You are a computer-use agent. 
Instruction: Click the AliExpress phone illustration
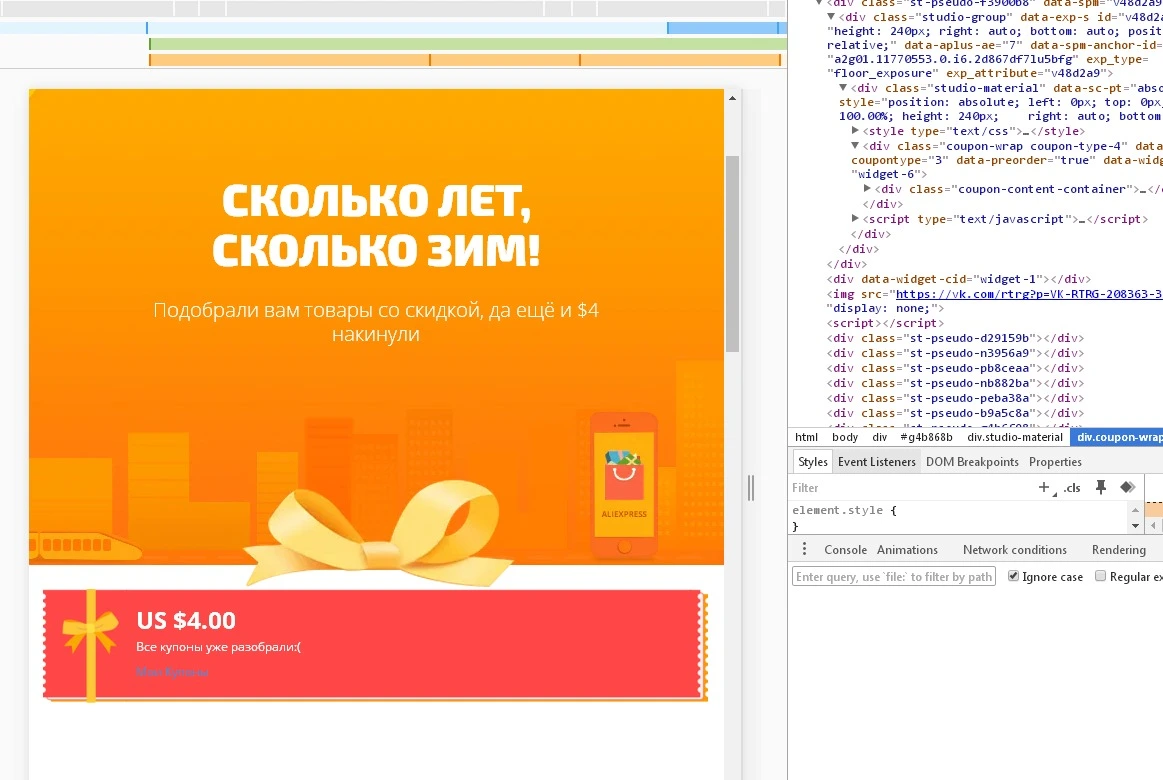point(624,485)
